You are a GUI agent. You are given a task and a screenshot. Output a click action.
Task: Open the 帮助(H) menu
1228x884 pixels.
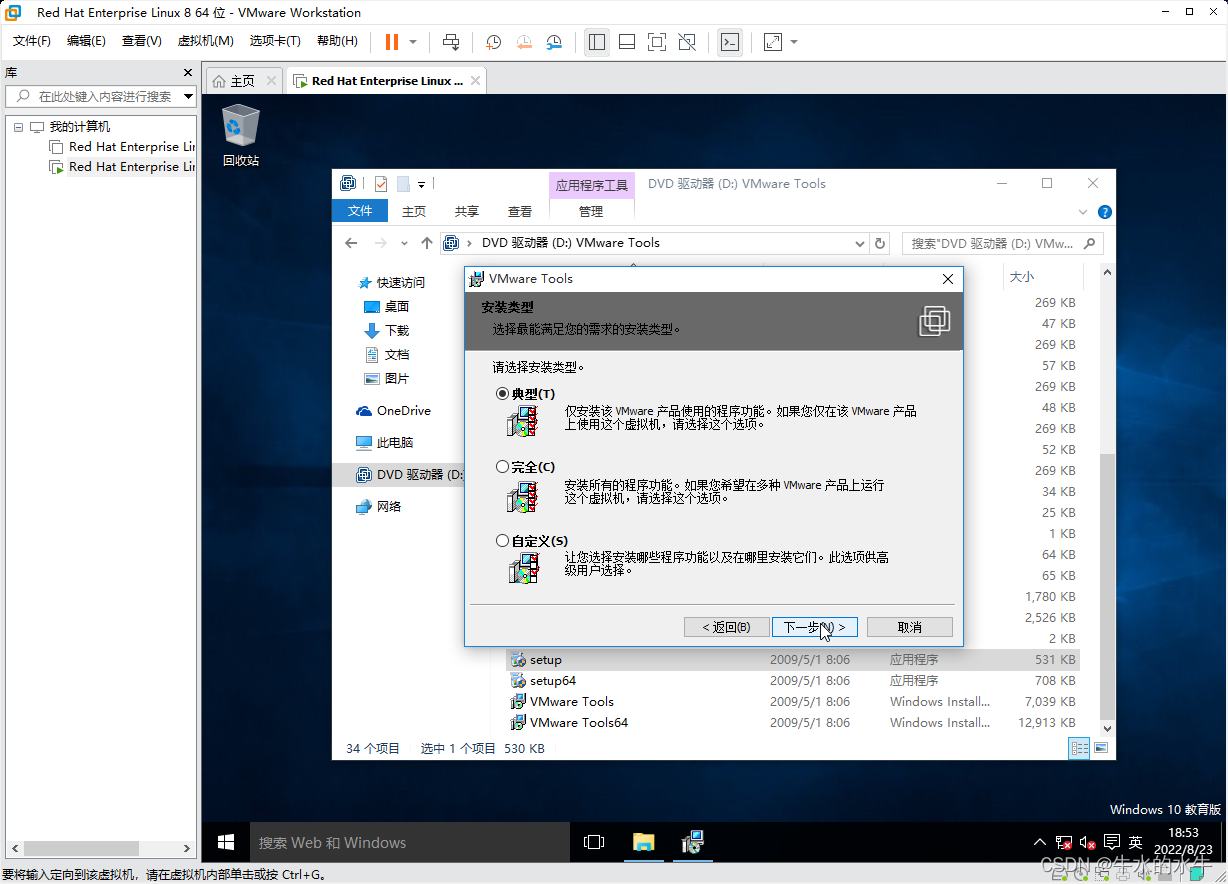[x=337, y=41]
